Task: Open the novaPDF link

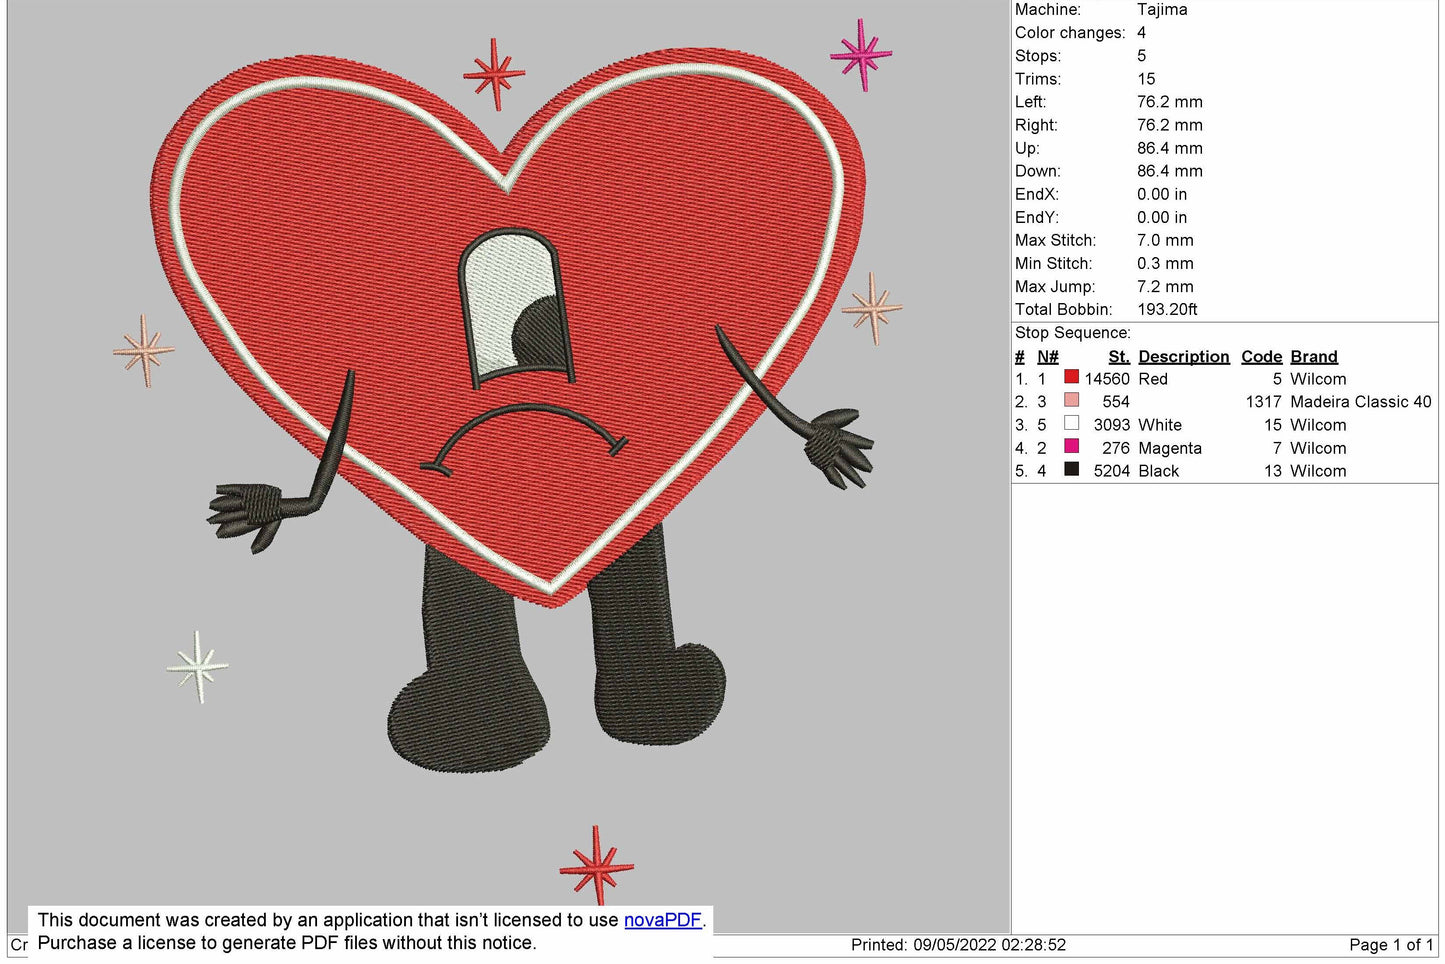Action: [x=663, y=920]
